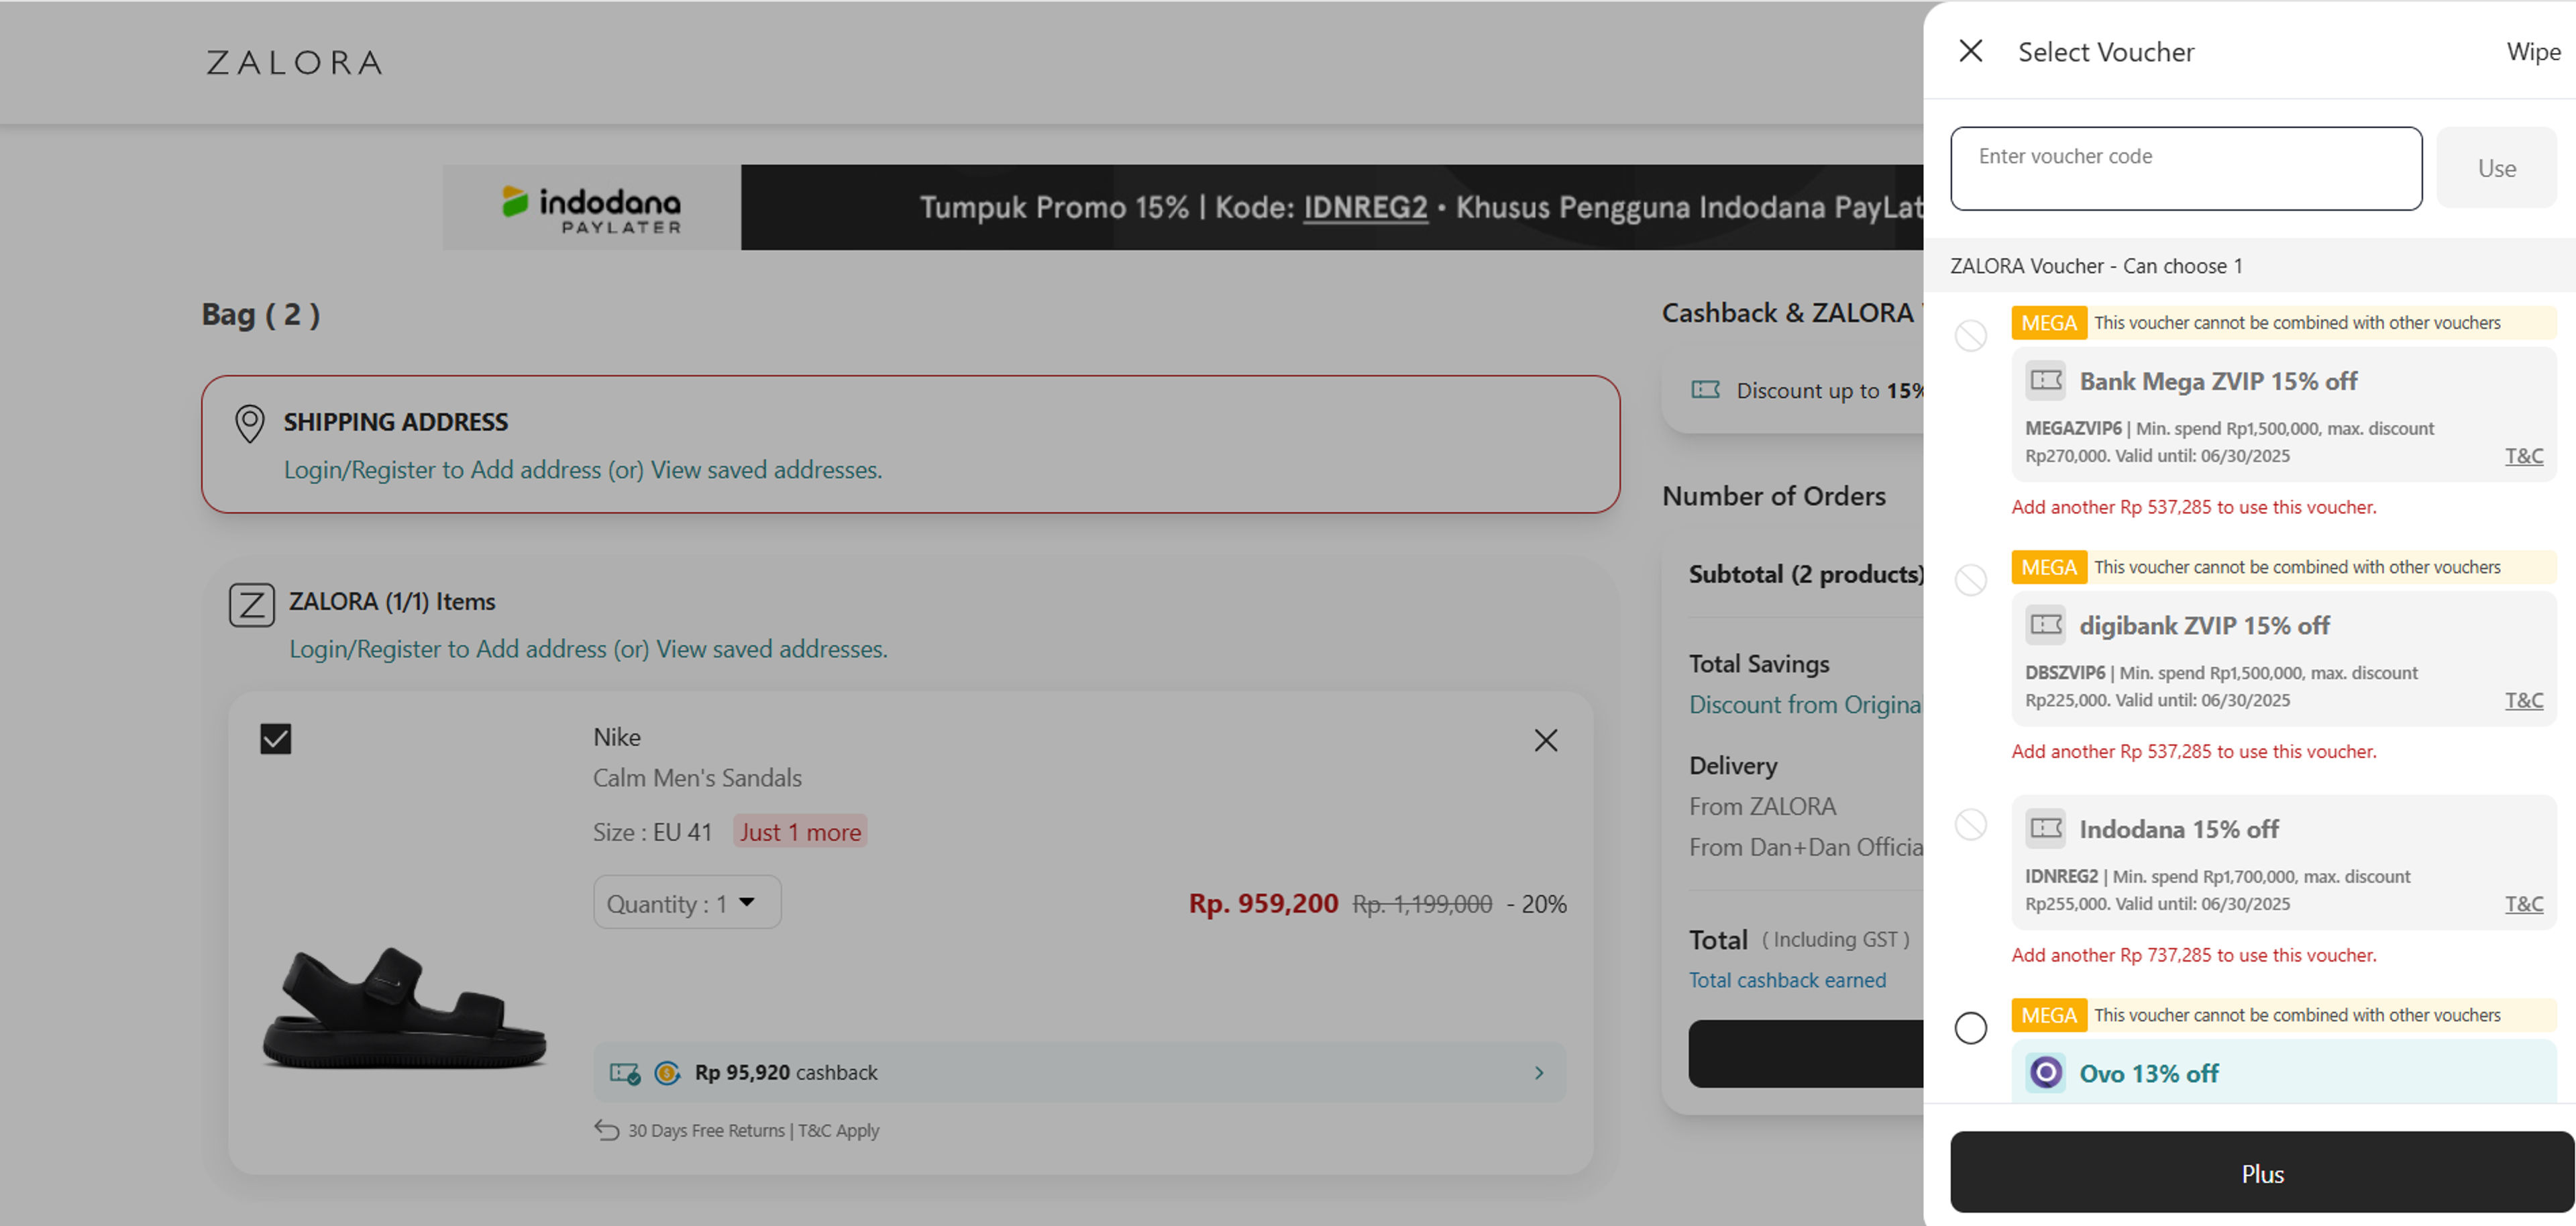The height and width of the screenshot is (1226, 2576).
Task: Click the Bank Mega ZVIP 15% off title
Action: coord(2218,381)
